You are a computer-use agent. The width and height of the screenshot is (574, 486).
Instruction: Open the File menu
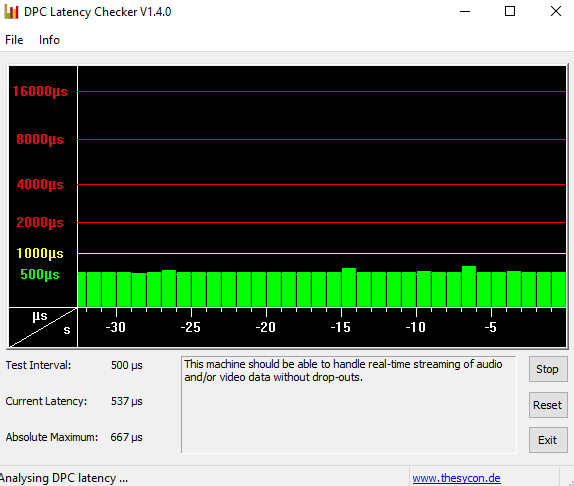[x=14, y=40]
